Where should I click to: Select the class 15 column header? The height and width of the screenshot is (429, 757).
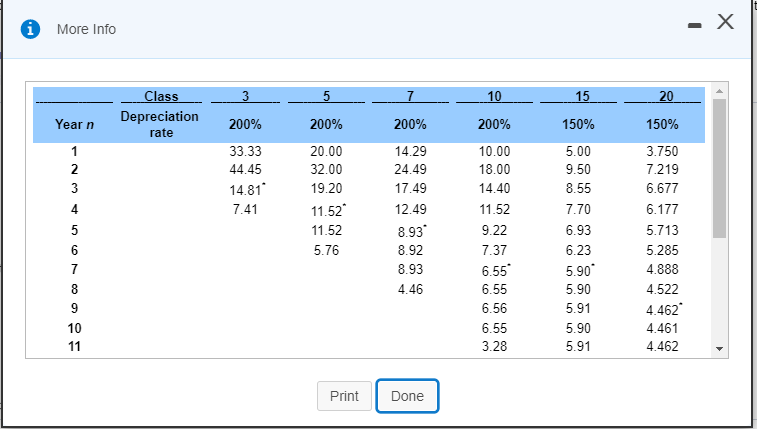(582, 96)
